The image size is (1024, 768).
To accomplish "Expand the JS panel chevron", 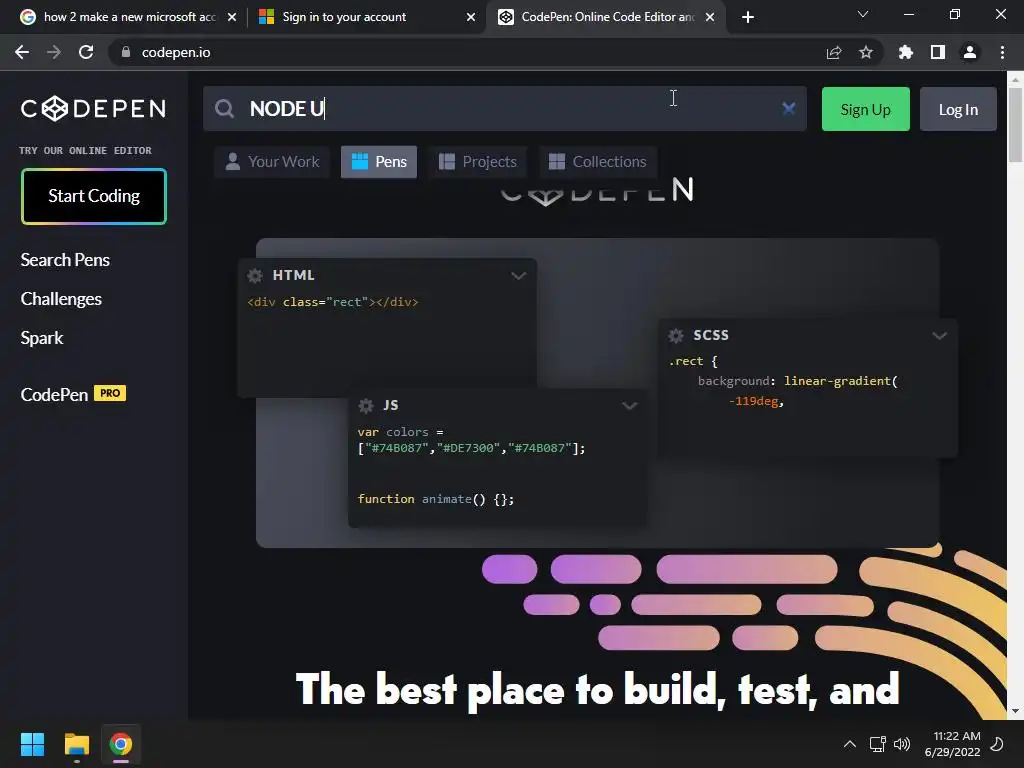I will click(x=630, y=406).
